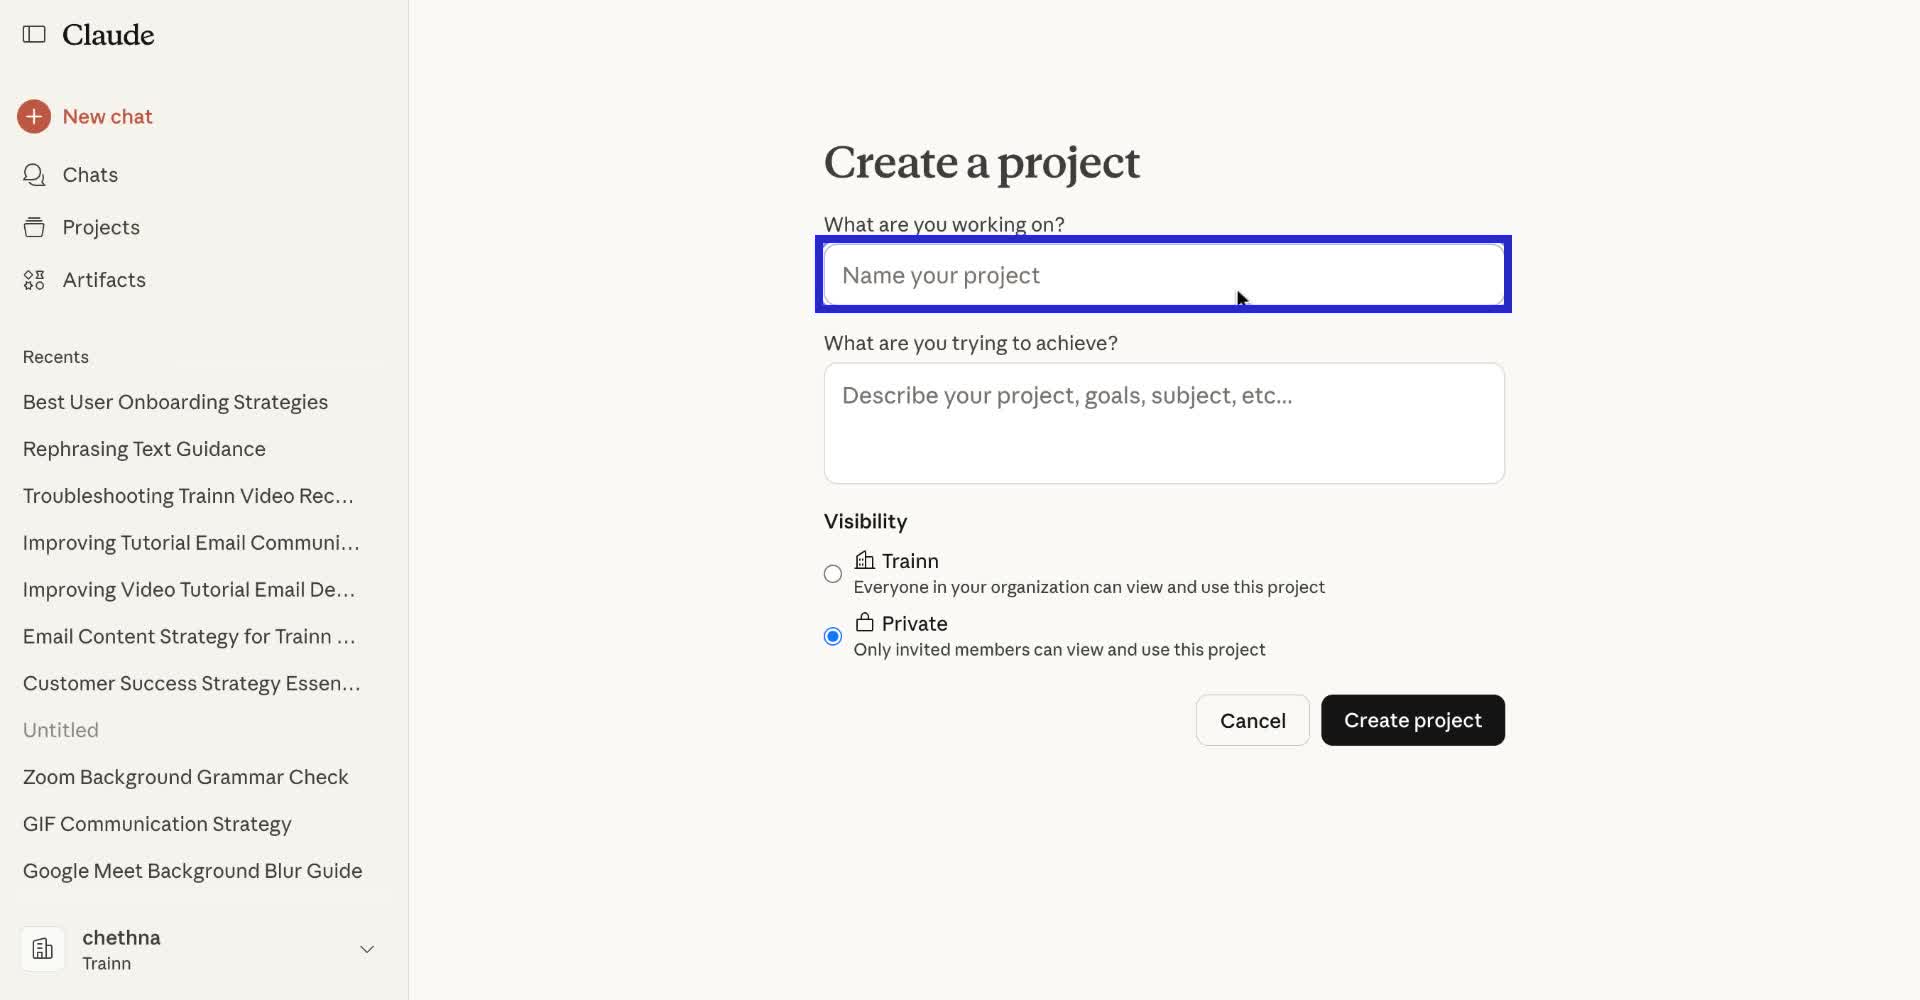Click the project description text area
This screenshot has width=1920, height=1000.
[x=1163, y=423]
